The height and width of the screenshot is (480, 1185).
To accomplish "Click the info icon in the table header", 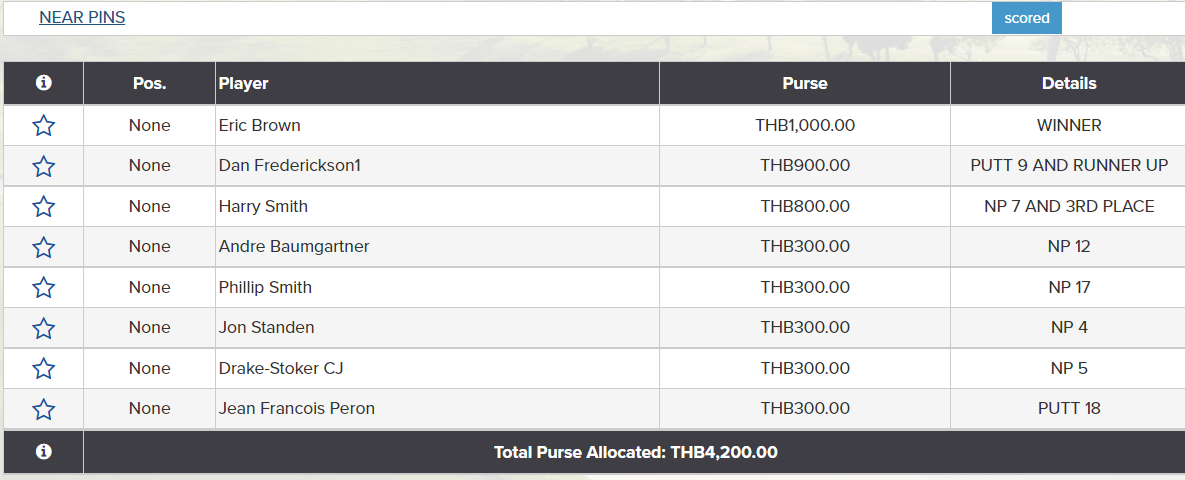I will [43, 83].
